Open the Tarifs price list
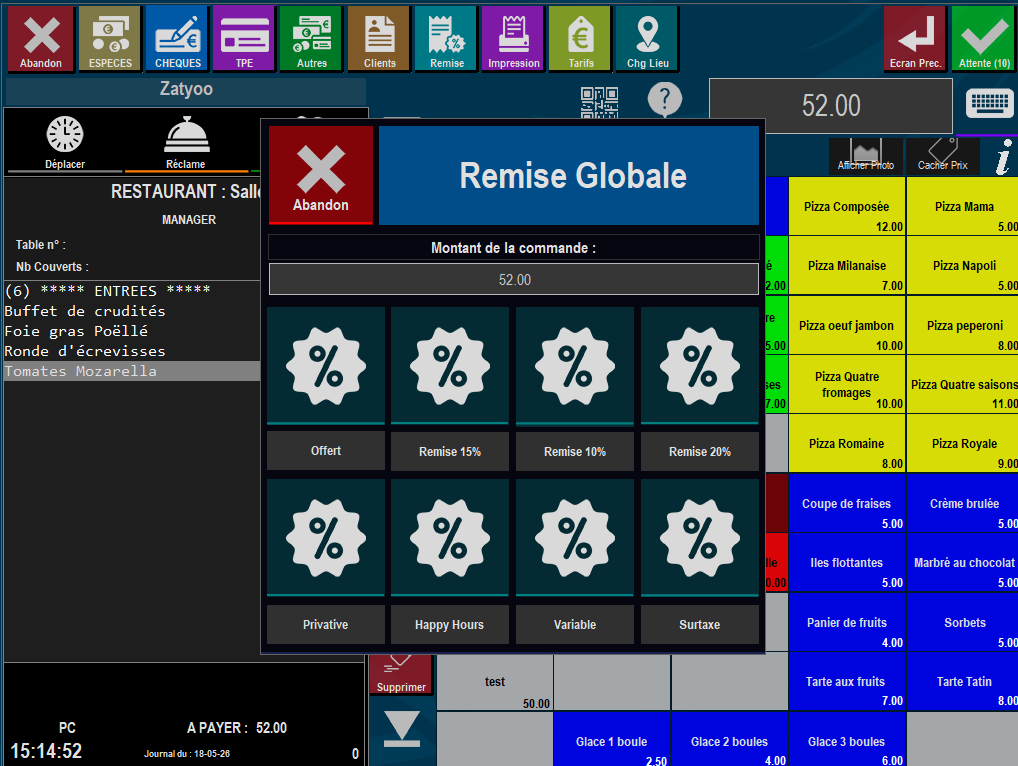Screen dimensions: 1018x766 pos(580,39)
